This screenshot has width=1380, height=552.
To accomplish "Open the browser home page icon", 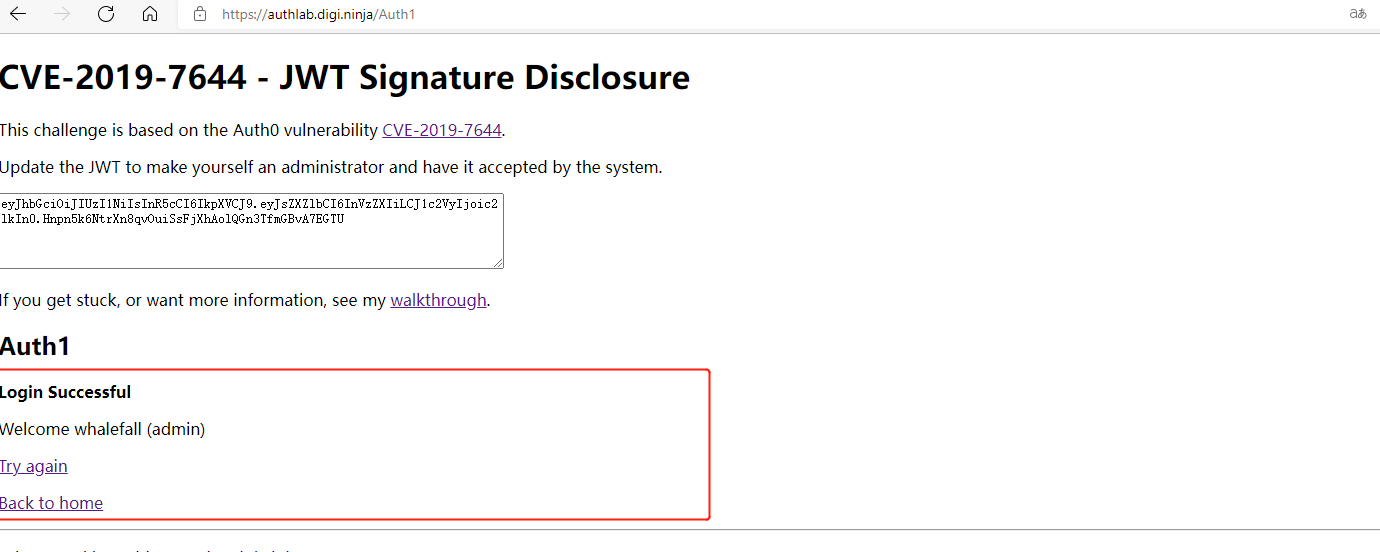I will [150, 14].
